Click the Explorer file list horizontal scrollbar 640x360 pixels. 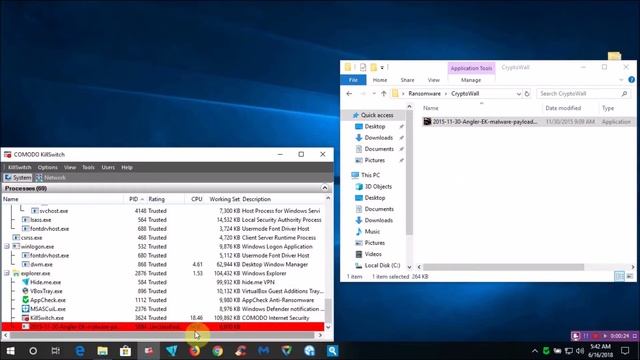pyautogui.click(x=503, y=267)
